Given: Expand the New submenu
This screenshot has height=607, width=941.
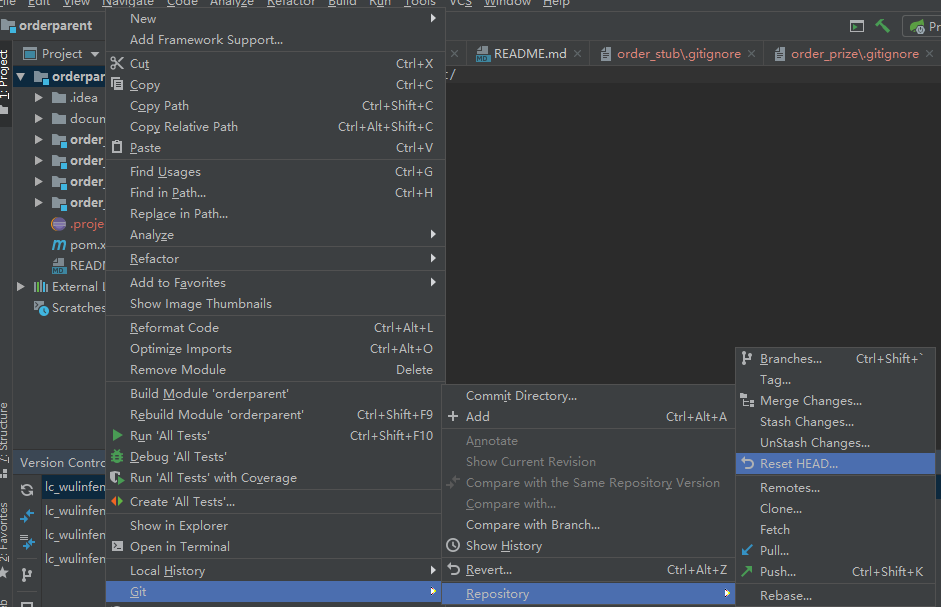Looking at the screenshot, I should (143, 18).
